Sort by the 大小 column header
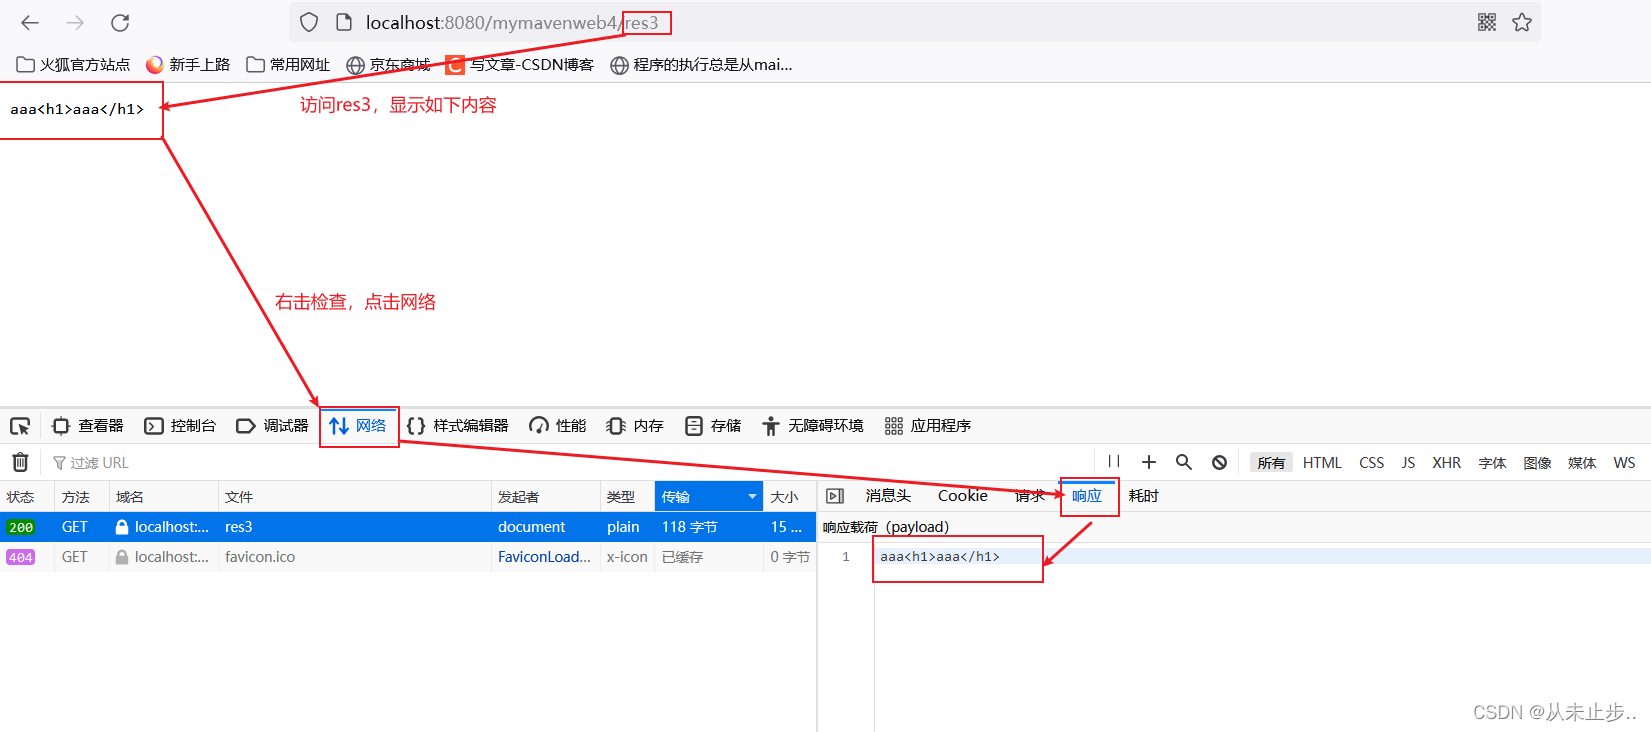 pyautogui.click(x=790, y=497)
